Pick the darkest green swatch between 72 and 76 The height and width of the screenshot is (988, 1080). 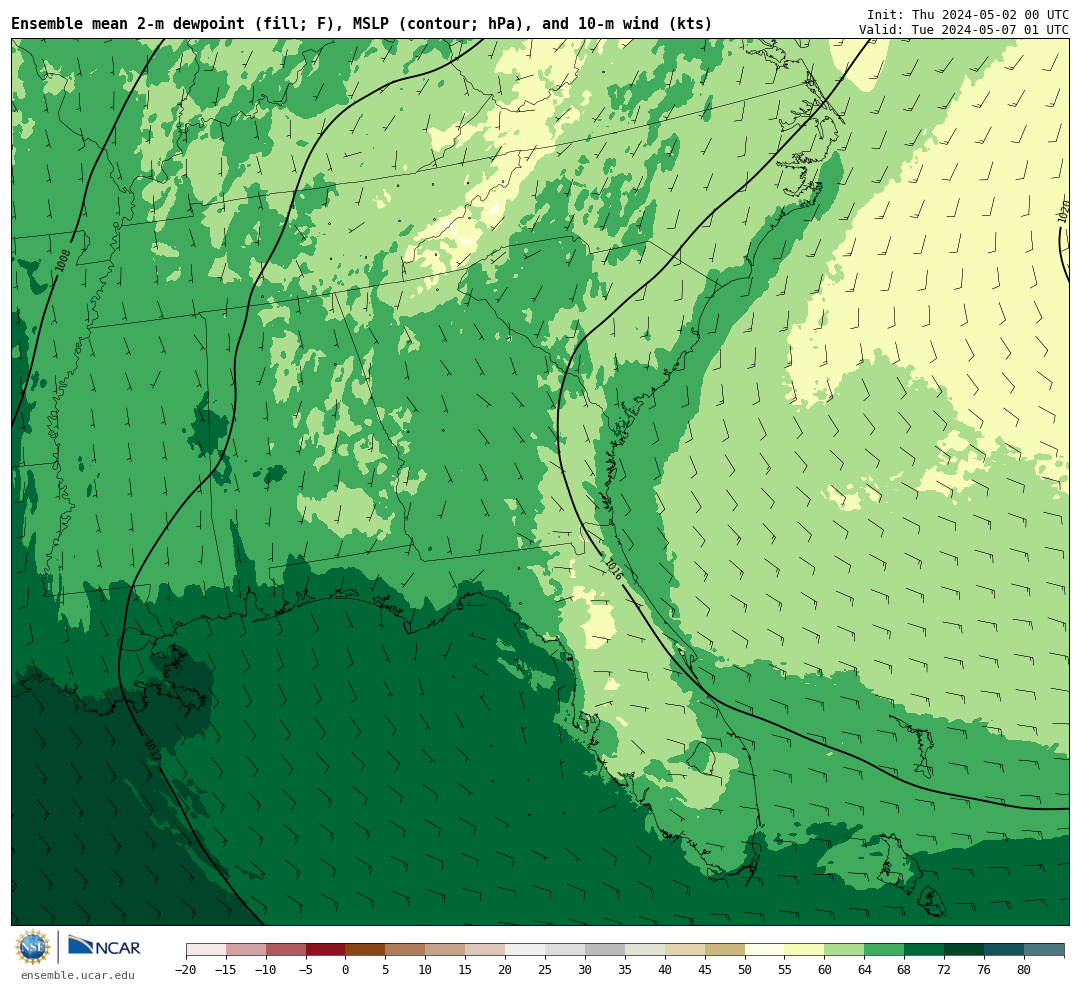(965, 950)
